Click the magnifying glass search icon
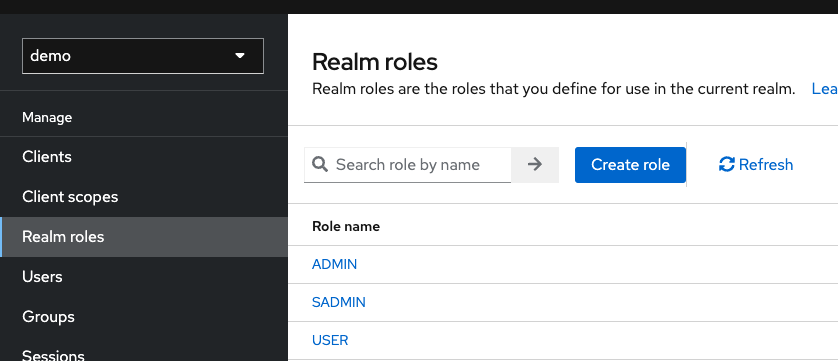 coord(320,164)
